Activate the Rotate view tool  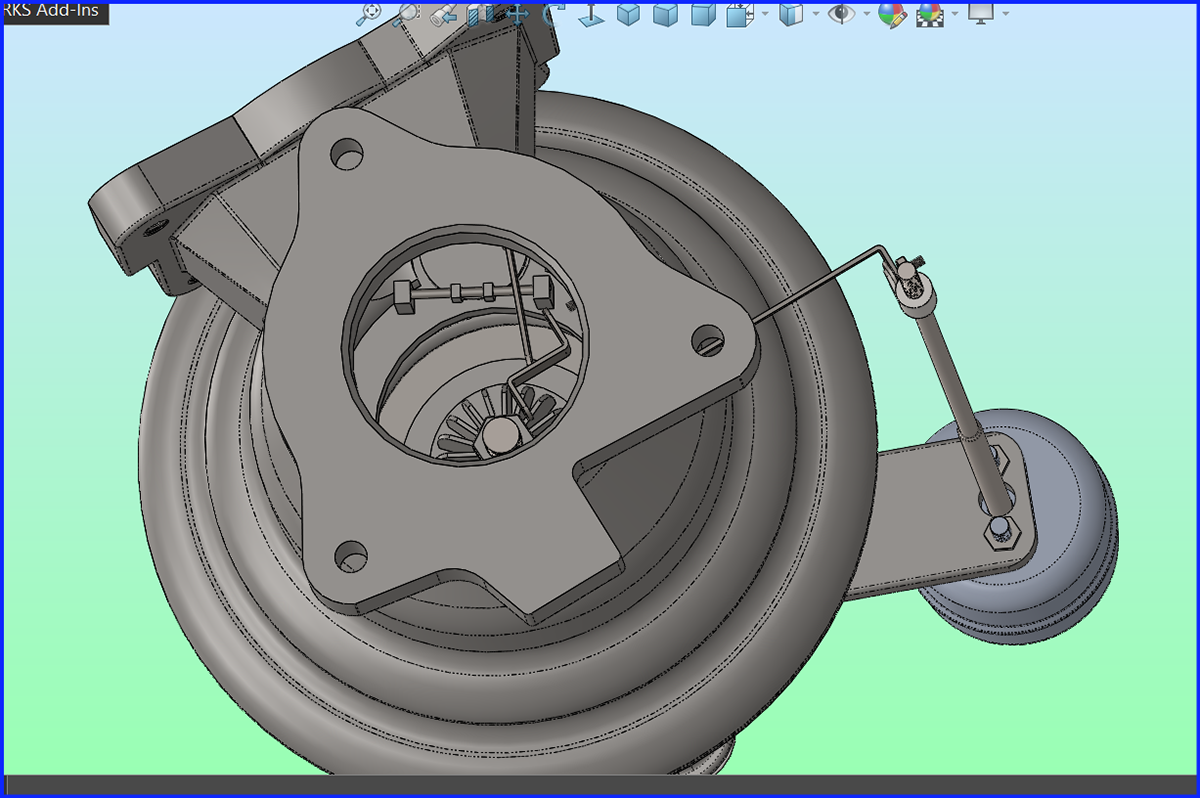click(554, 13)
